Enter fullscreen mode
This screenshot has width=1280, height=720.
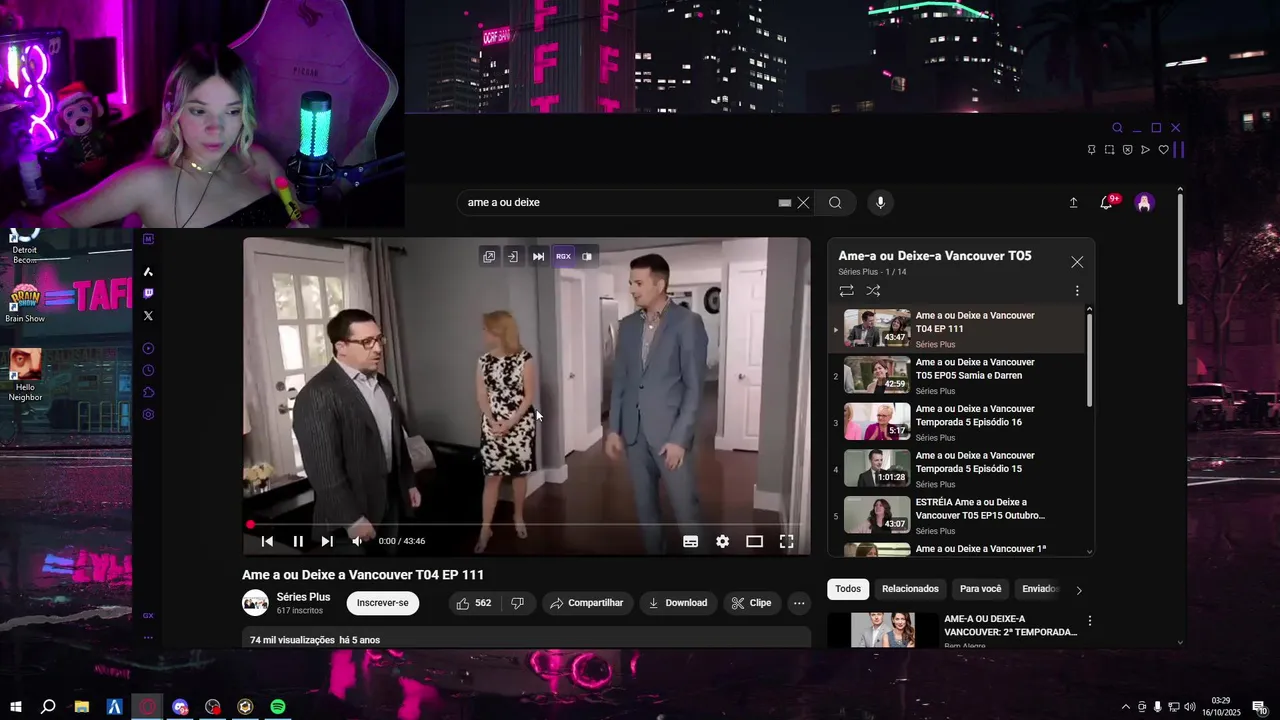coord(786,541)
